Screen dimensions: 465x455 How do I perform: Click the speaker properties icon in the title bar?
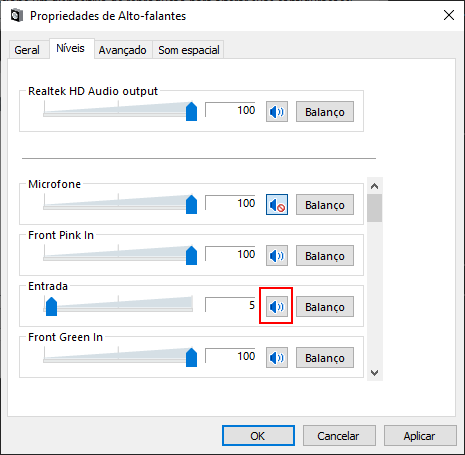pyautogui.click(x=16, y=15)
